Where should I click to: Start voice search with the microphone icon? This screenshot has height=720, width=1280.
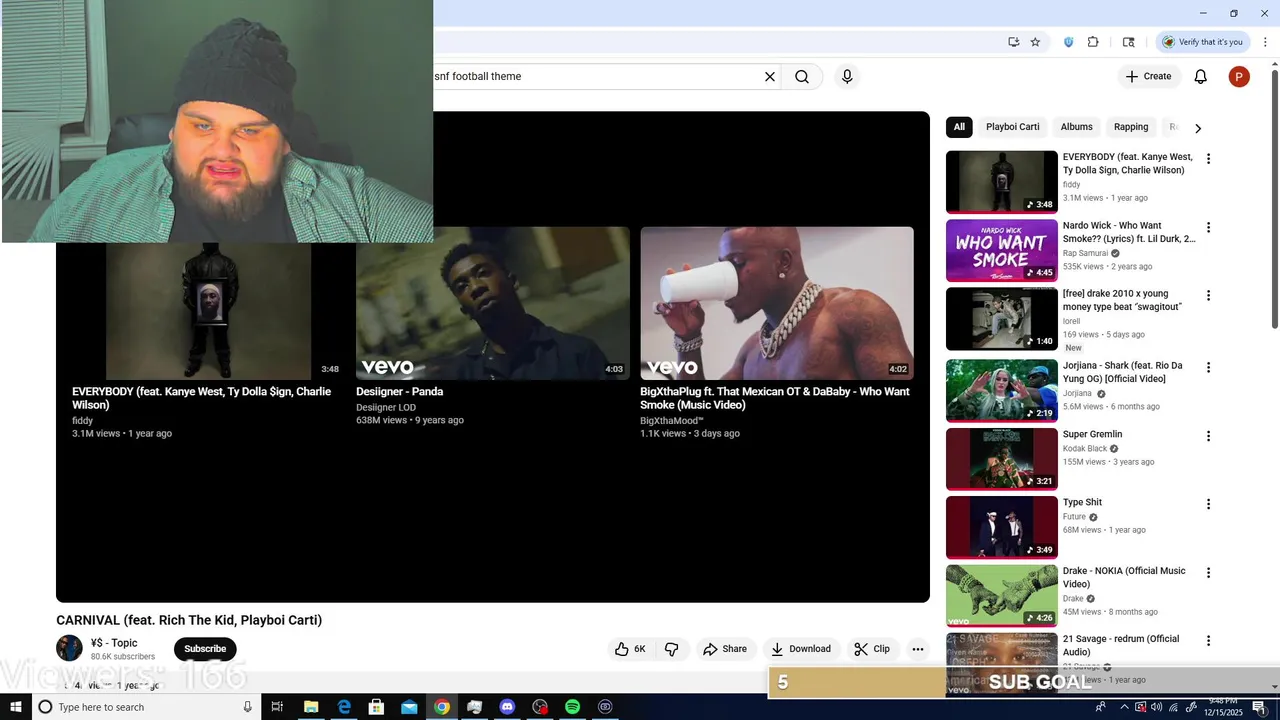(x=847, y=77)
